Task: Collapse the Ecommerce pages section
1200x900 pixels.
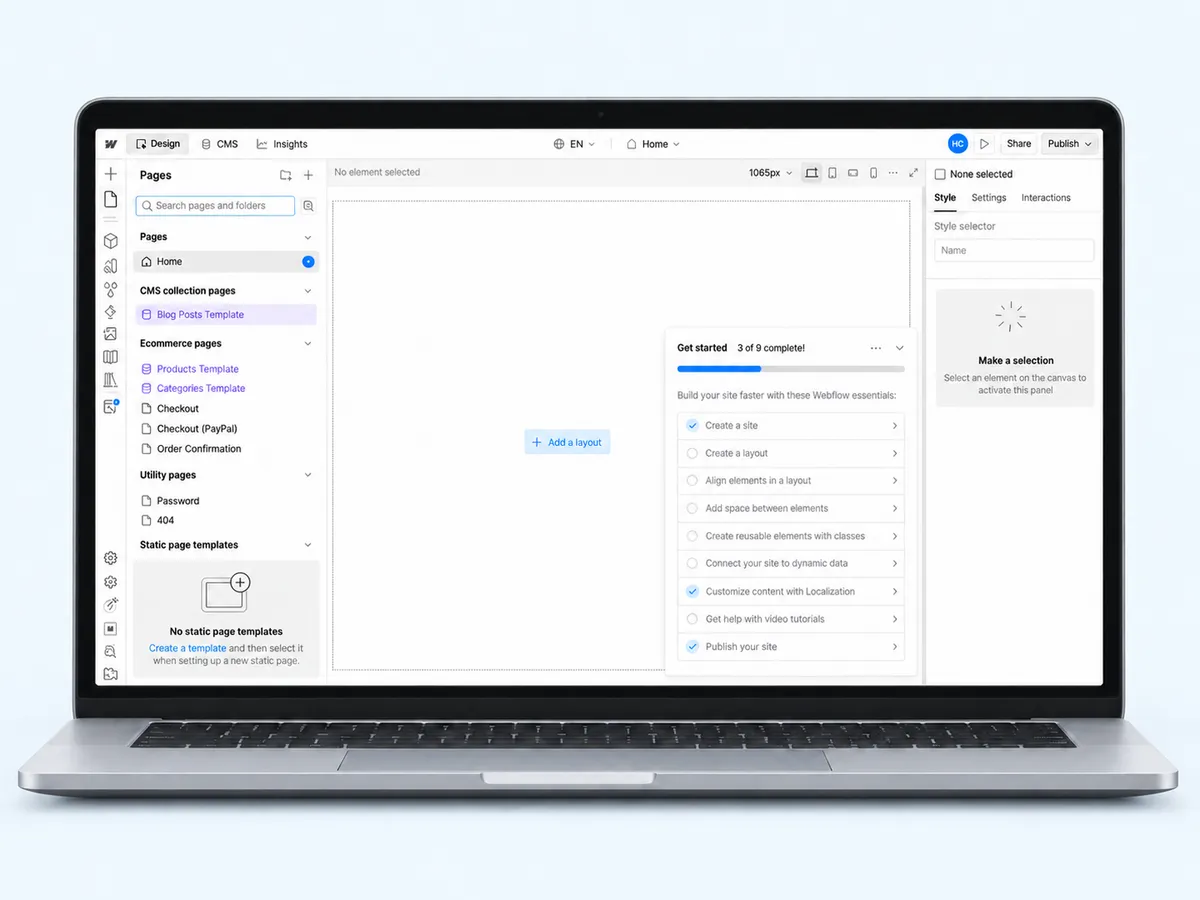Action: [308, 344]
